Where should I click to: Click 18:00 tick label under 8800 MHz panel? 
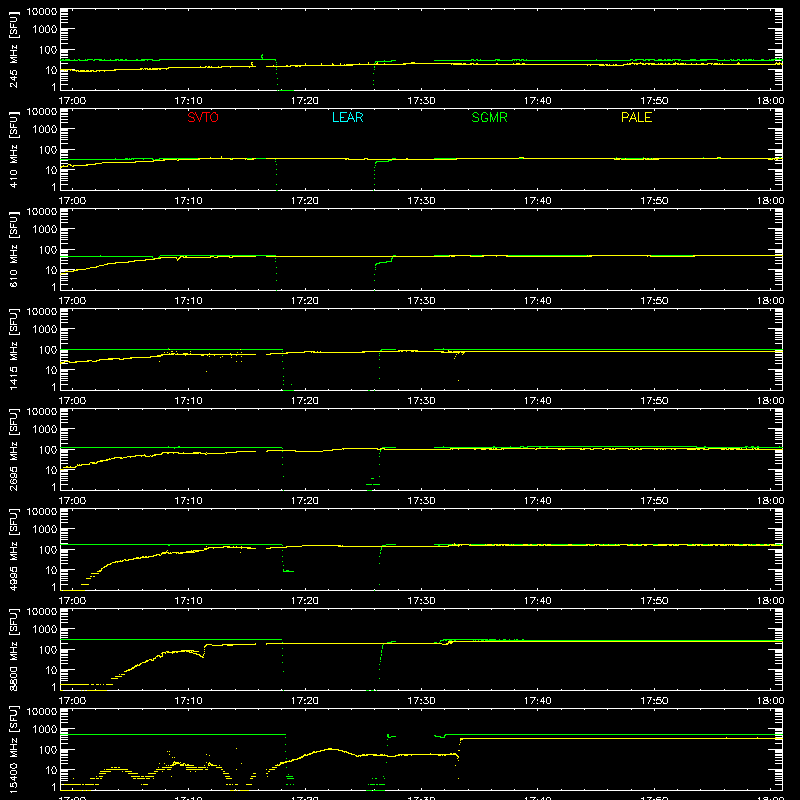pyautogui.click(x=770, y=701)
